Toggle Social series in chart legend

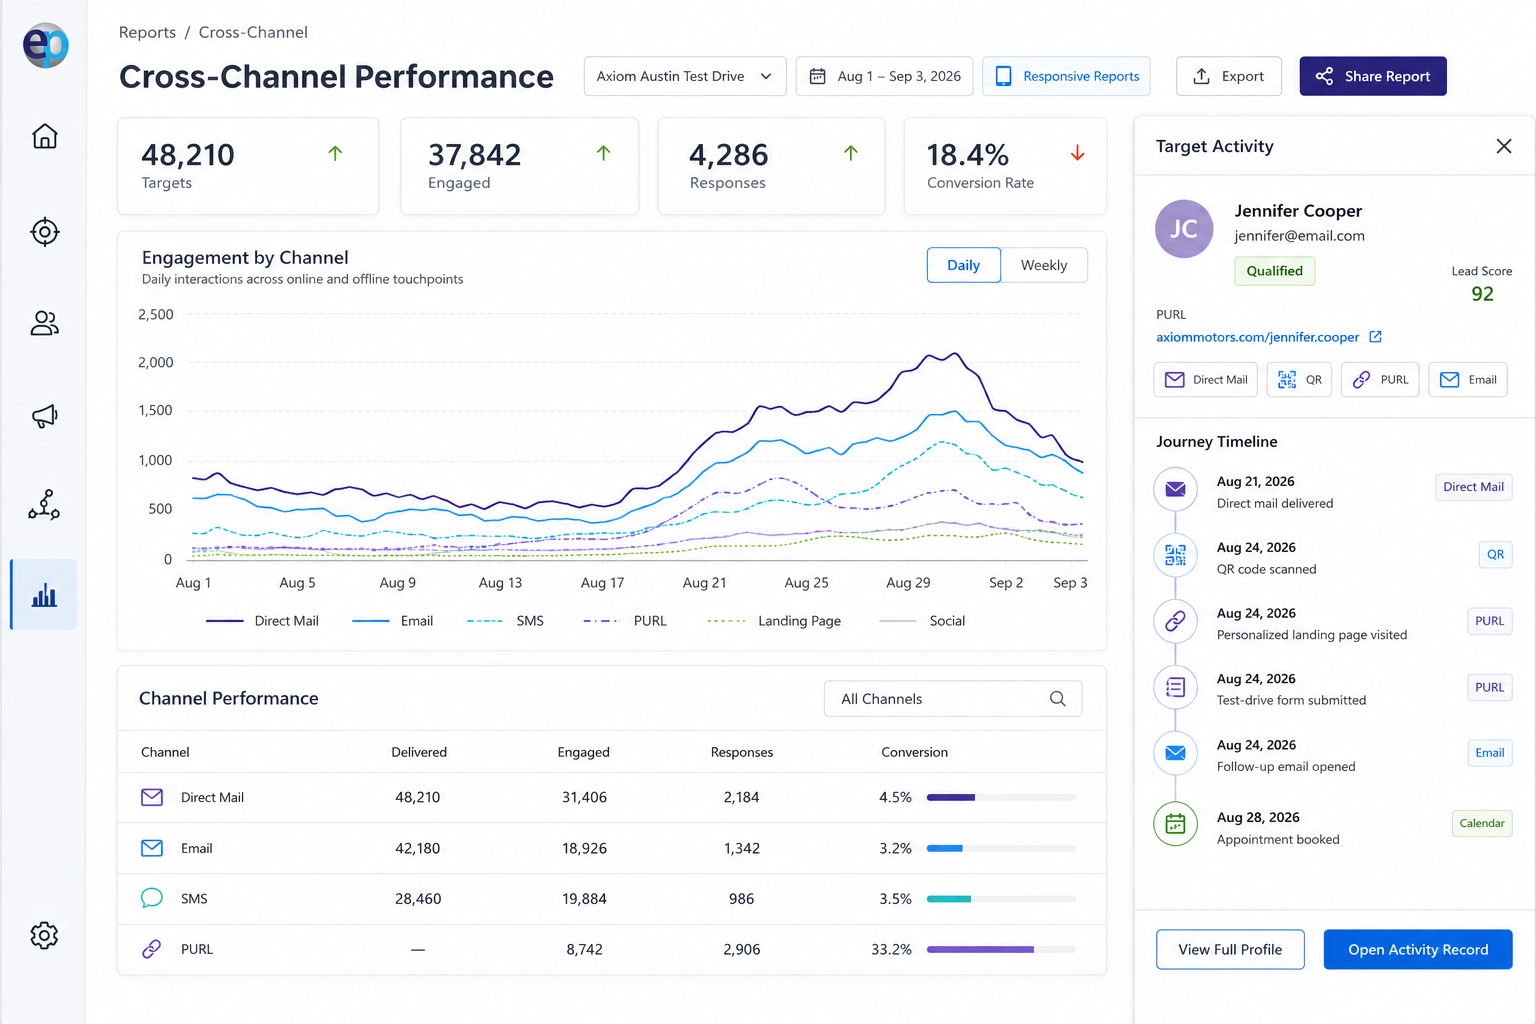(x=922, y=621)
